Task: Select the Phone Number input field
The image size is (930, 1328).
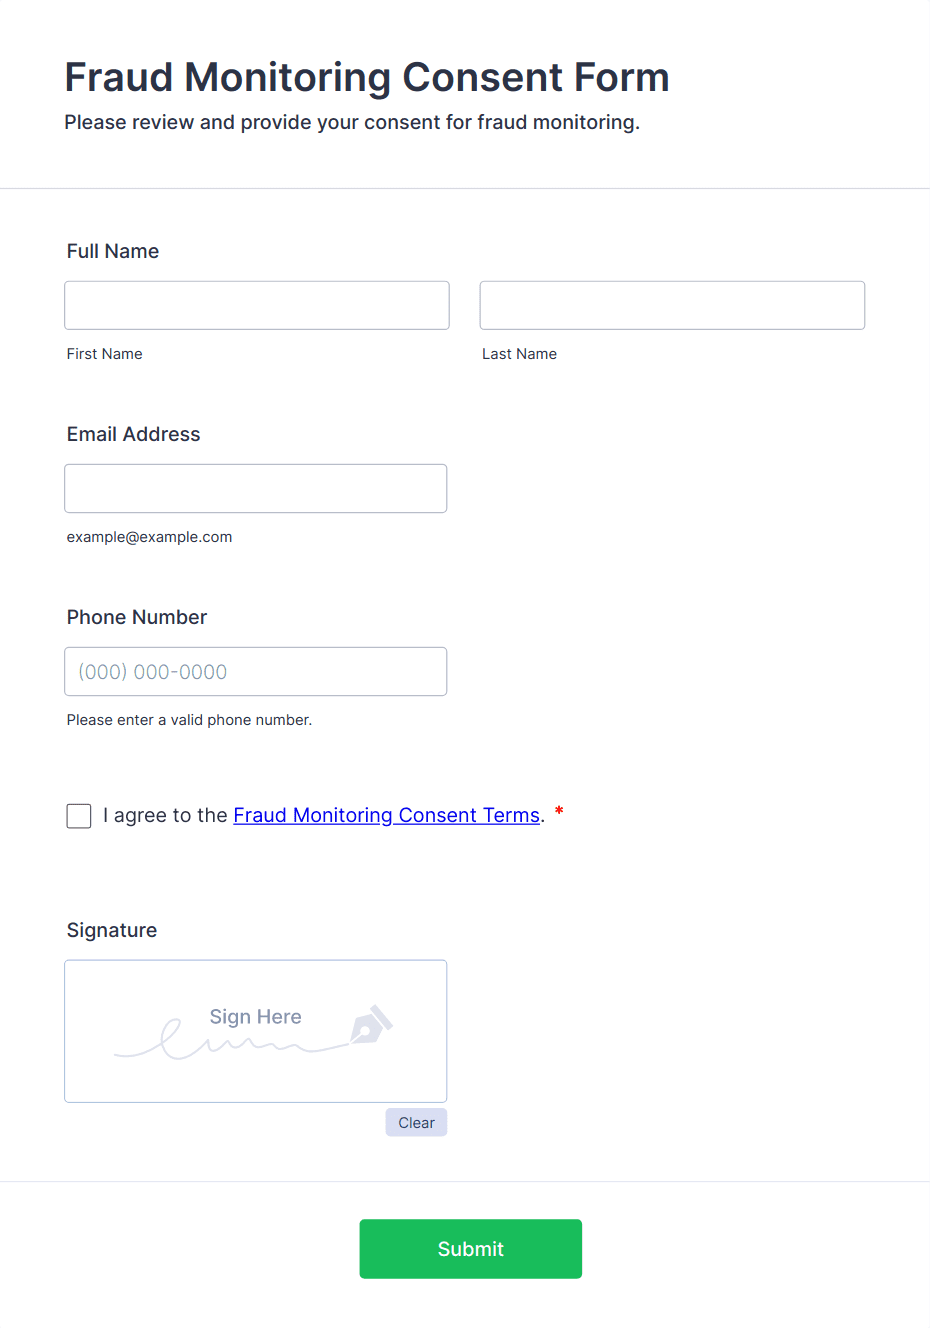Action: tap(256, 671)
